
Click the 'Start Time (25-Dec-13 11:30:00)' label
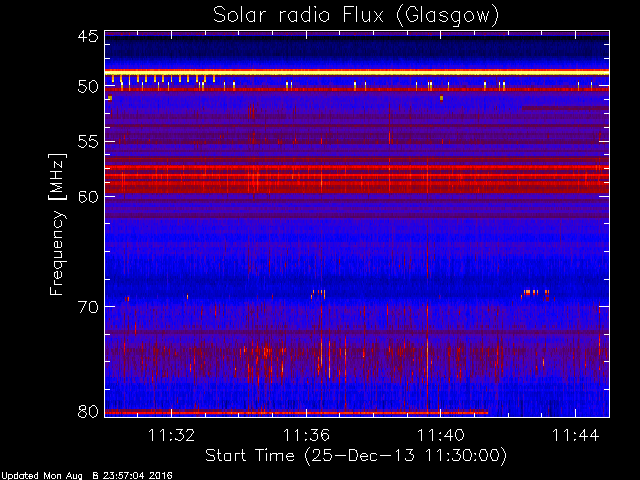(x=356, y=456)
